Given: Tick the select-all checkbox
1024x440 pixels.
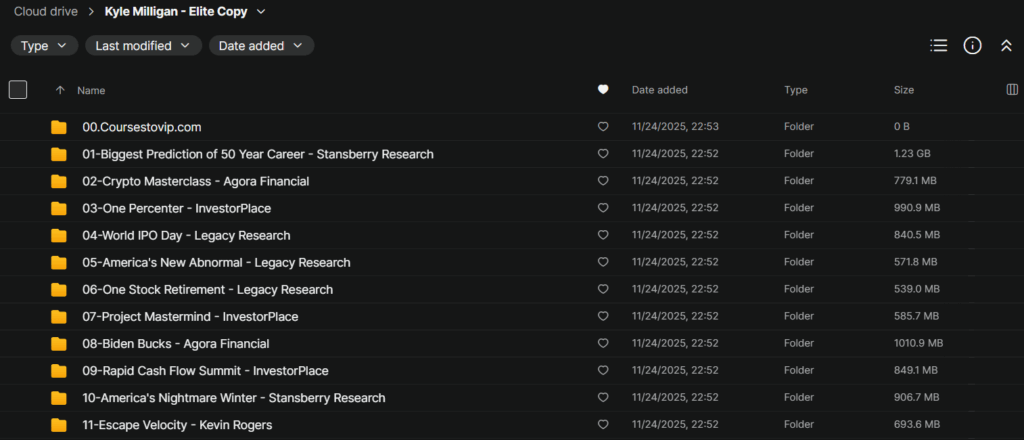Looking at the screenshot, I should click(18, 90).
